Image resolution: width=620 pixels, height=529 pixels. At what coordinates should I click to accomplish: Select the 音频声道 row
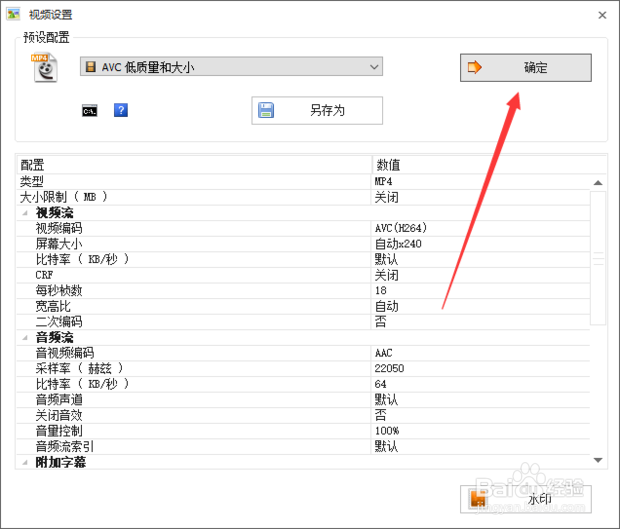pos(303,400)
